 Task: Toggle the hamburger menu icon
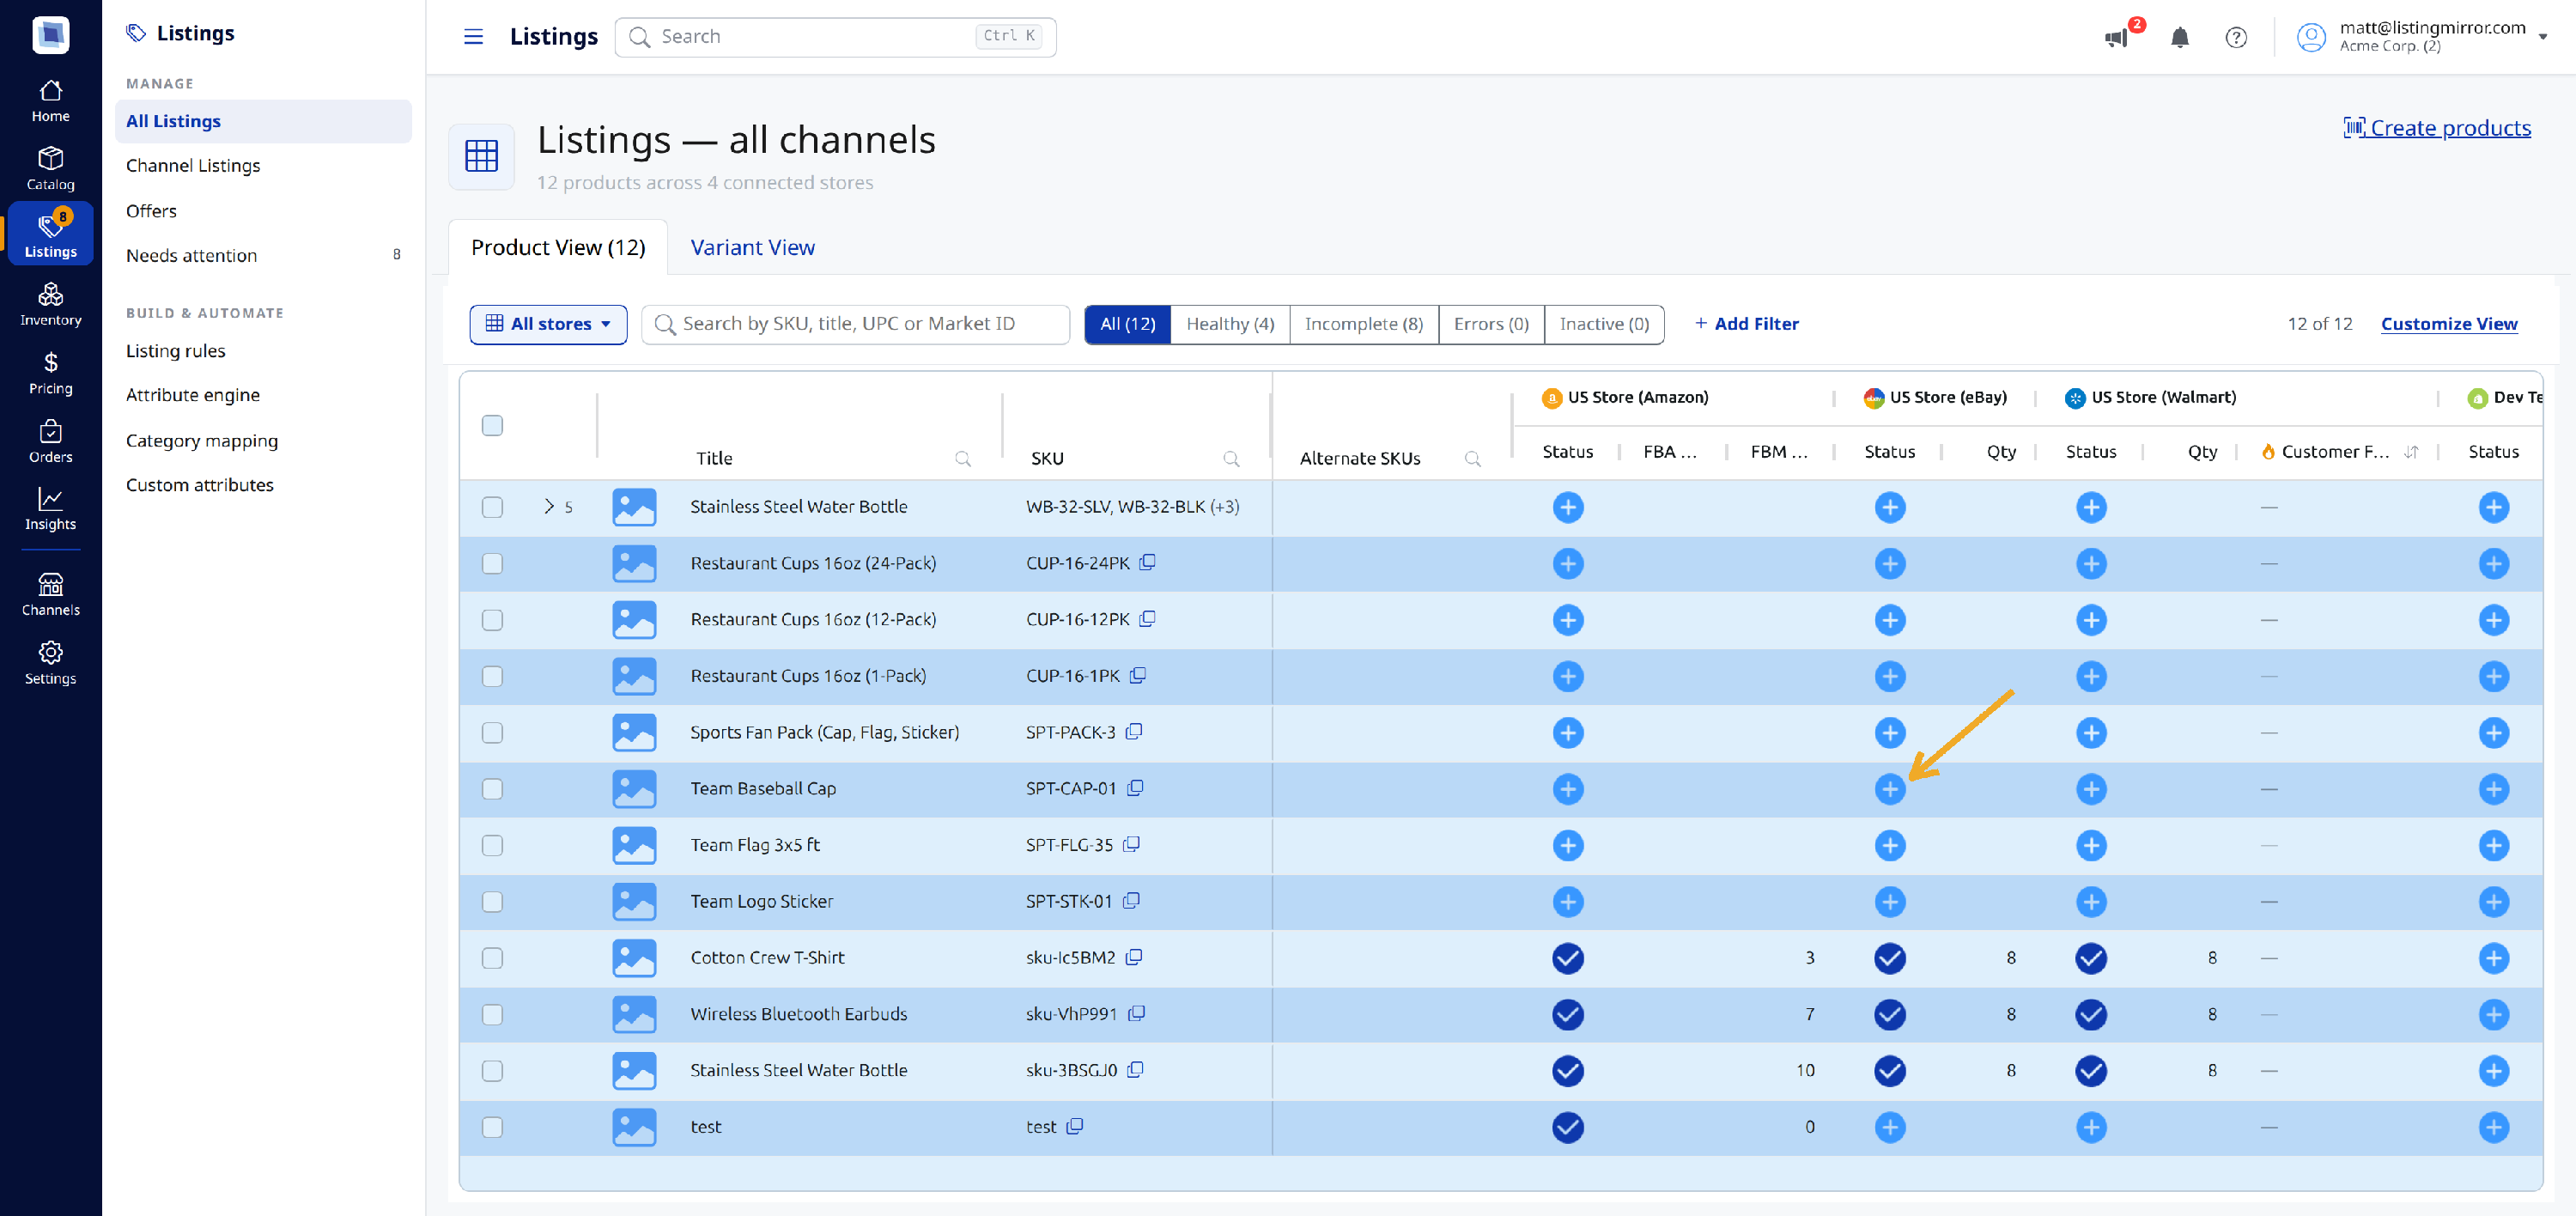473,37
